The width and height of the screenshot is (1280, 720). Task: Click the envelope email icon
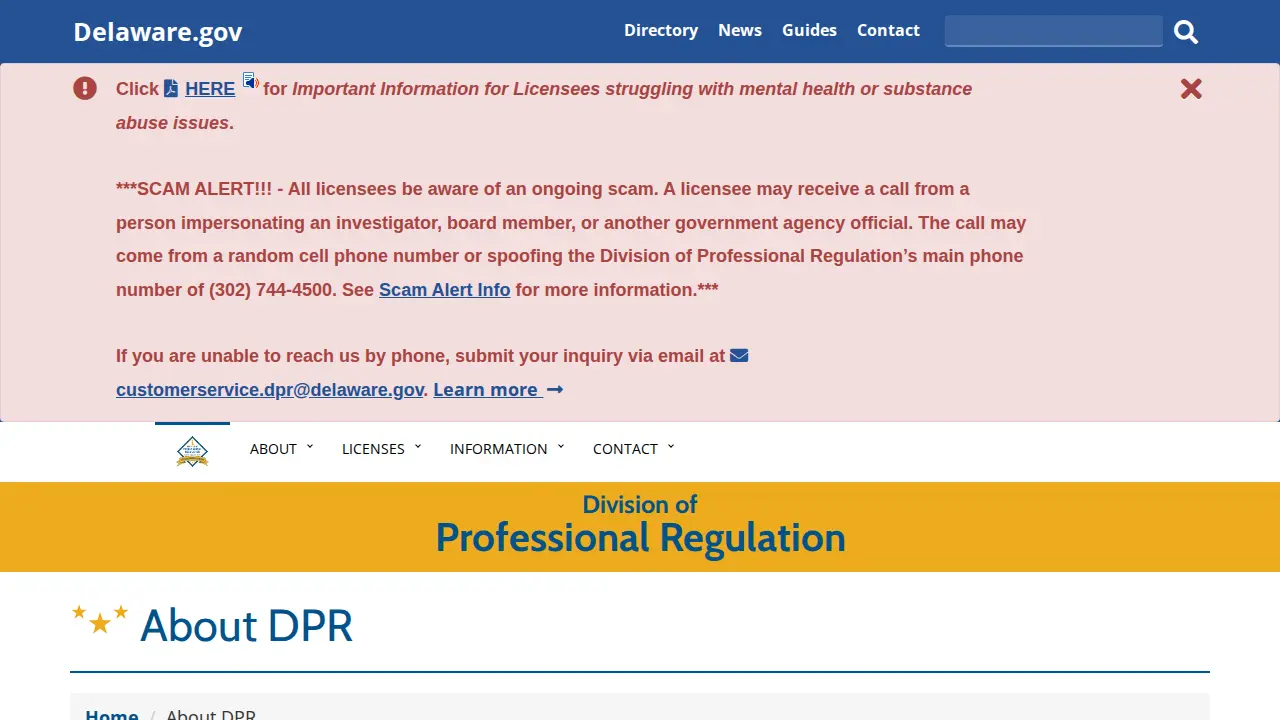(739, 355)
